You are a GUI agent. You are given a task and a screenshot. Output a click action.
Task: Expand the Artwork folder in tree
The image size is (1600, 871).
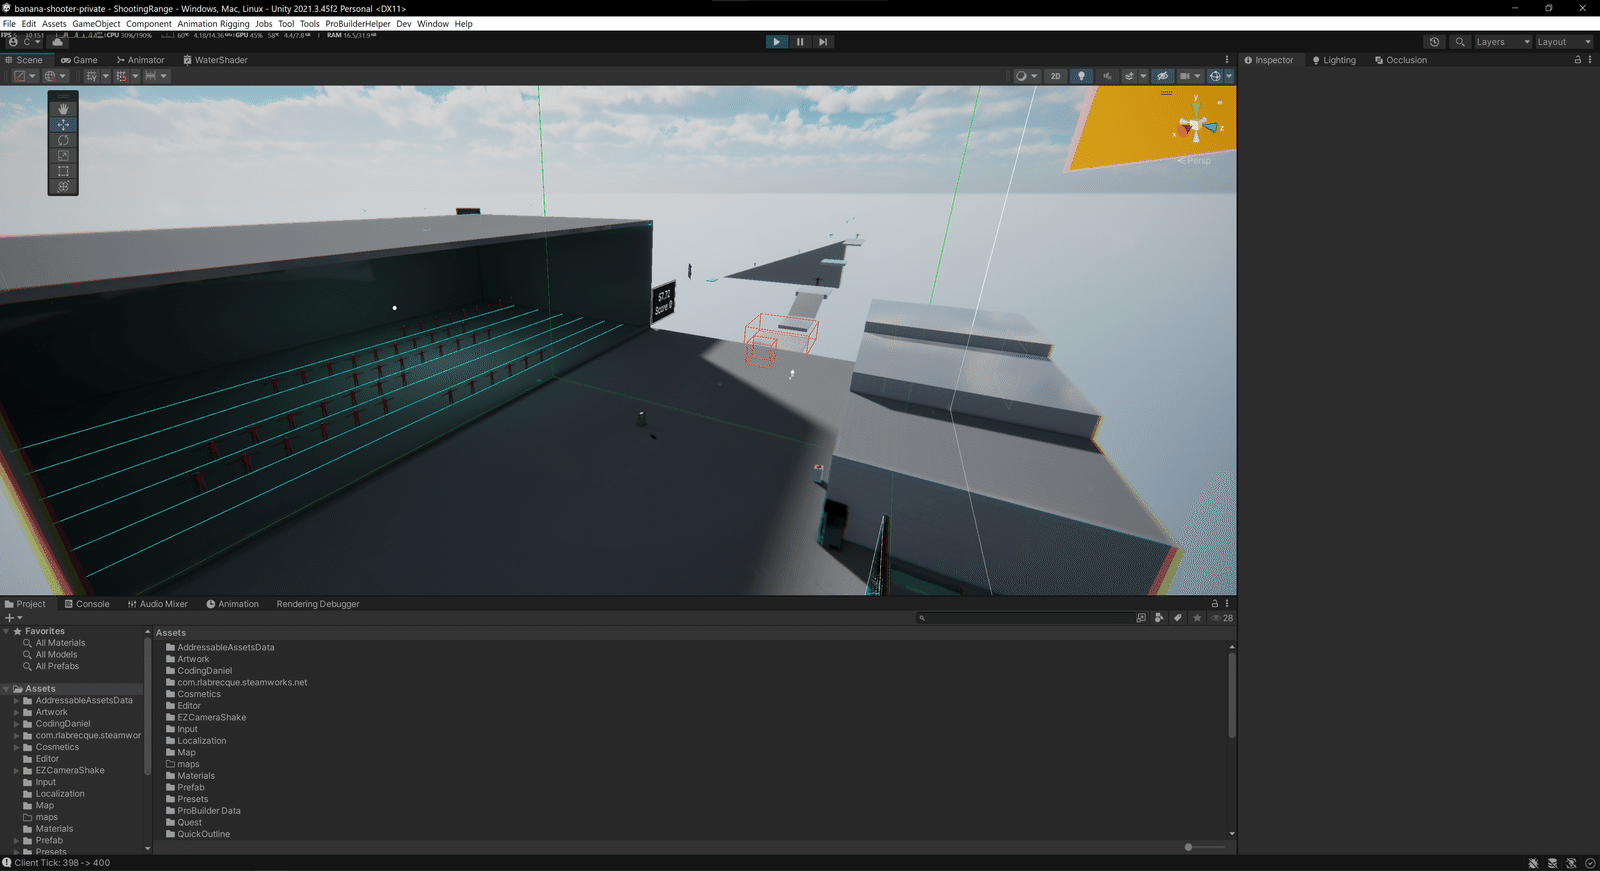point(16,712)
